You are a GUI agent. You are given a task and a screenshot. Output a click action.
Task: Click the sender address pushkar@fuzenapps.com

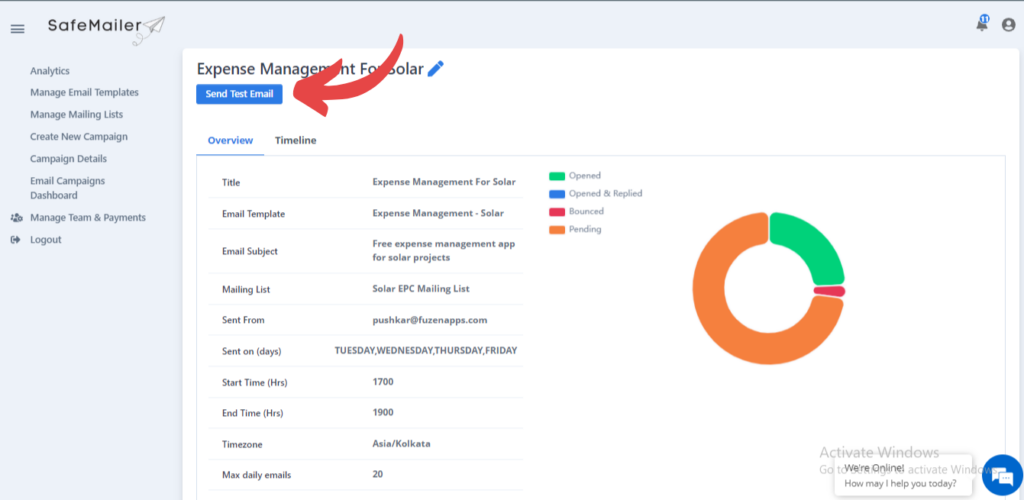coord(430,320)
